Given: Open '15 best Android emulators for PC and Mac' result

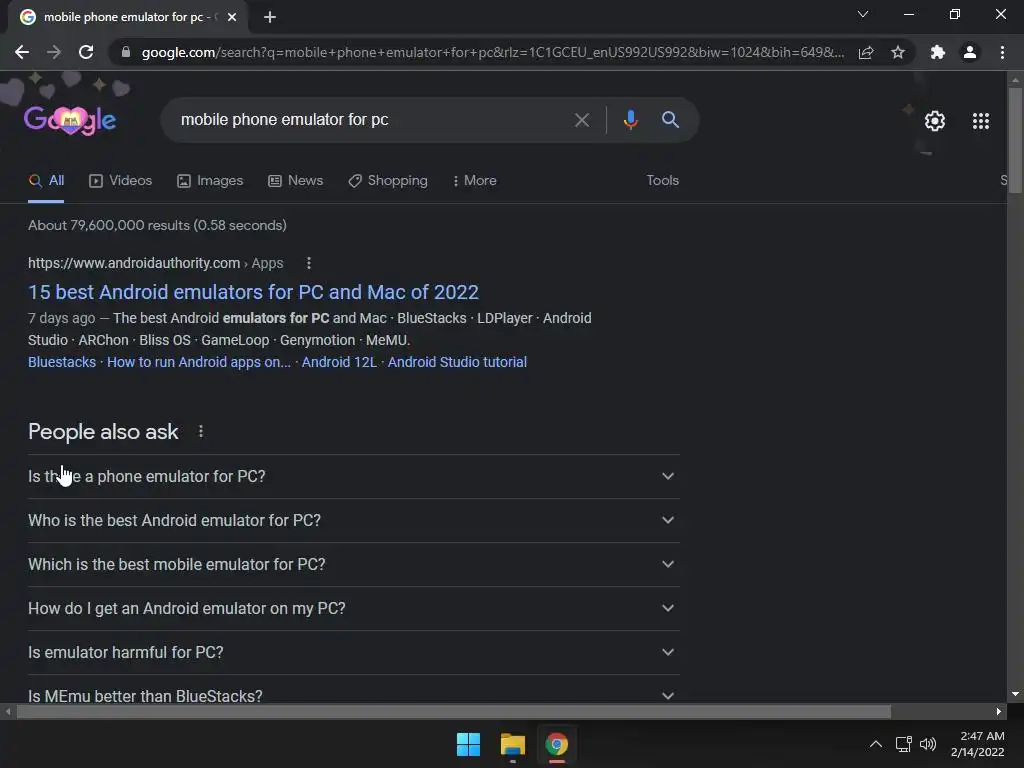Looking at the screenshot, I should pyautogui.click(x=253, y=292).
